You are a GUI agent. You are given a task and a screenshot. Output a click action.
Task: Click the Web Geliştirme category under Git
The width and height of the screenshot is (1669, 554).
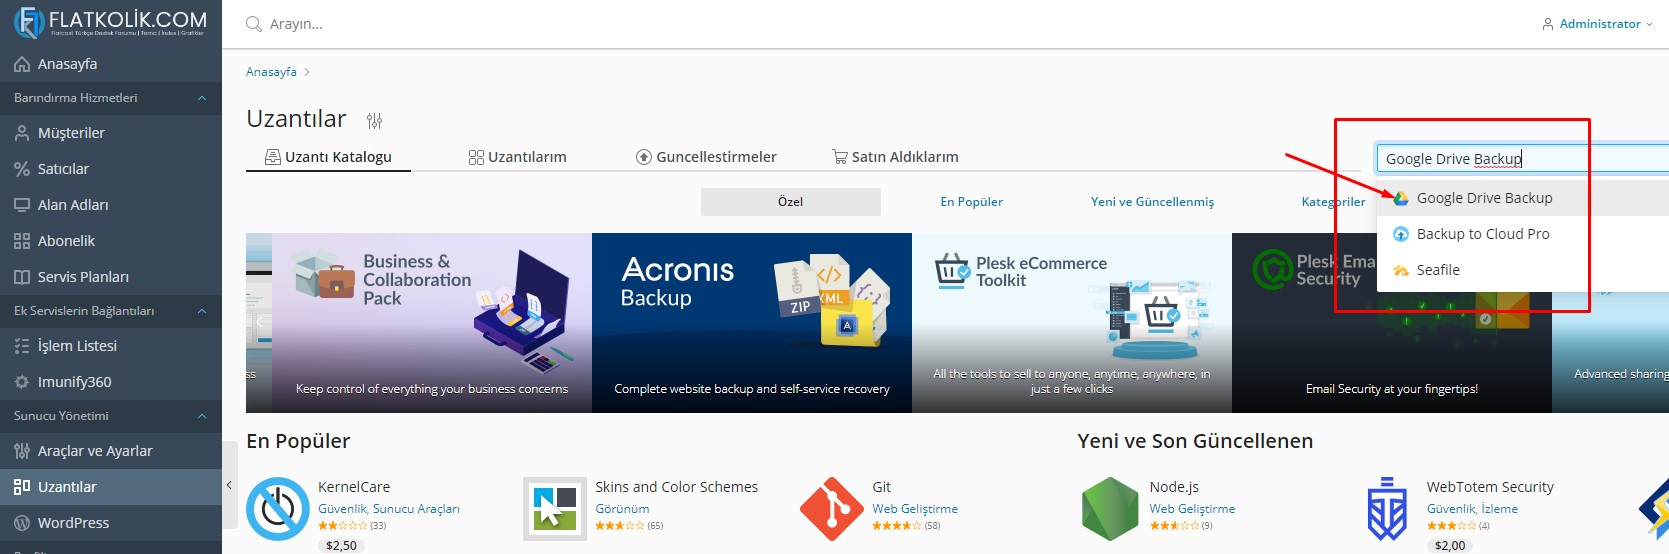(915, 509)
